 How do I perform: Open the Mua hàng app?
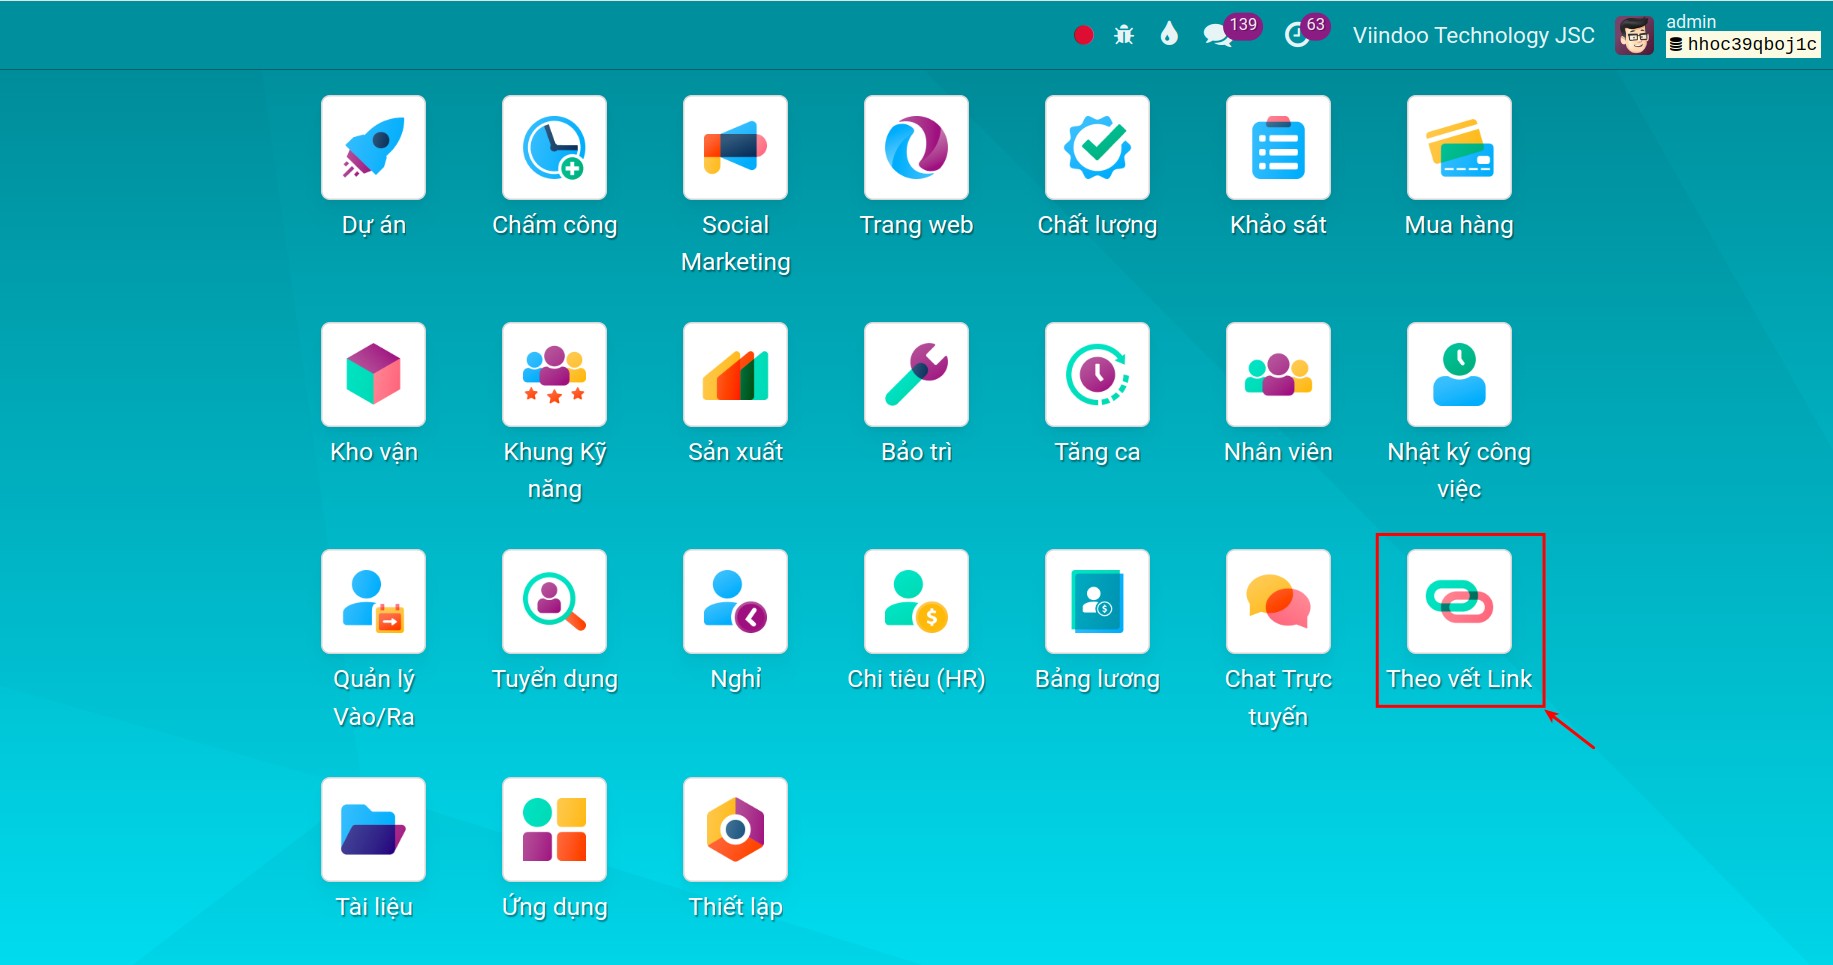pyautogui.click(x=1459, y=148)
